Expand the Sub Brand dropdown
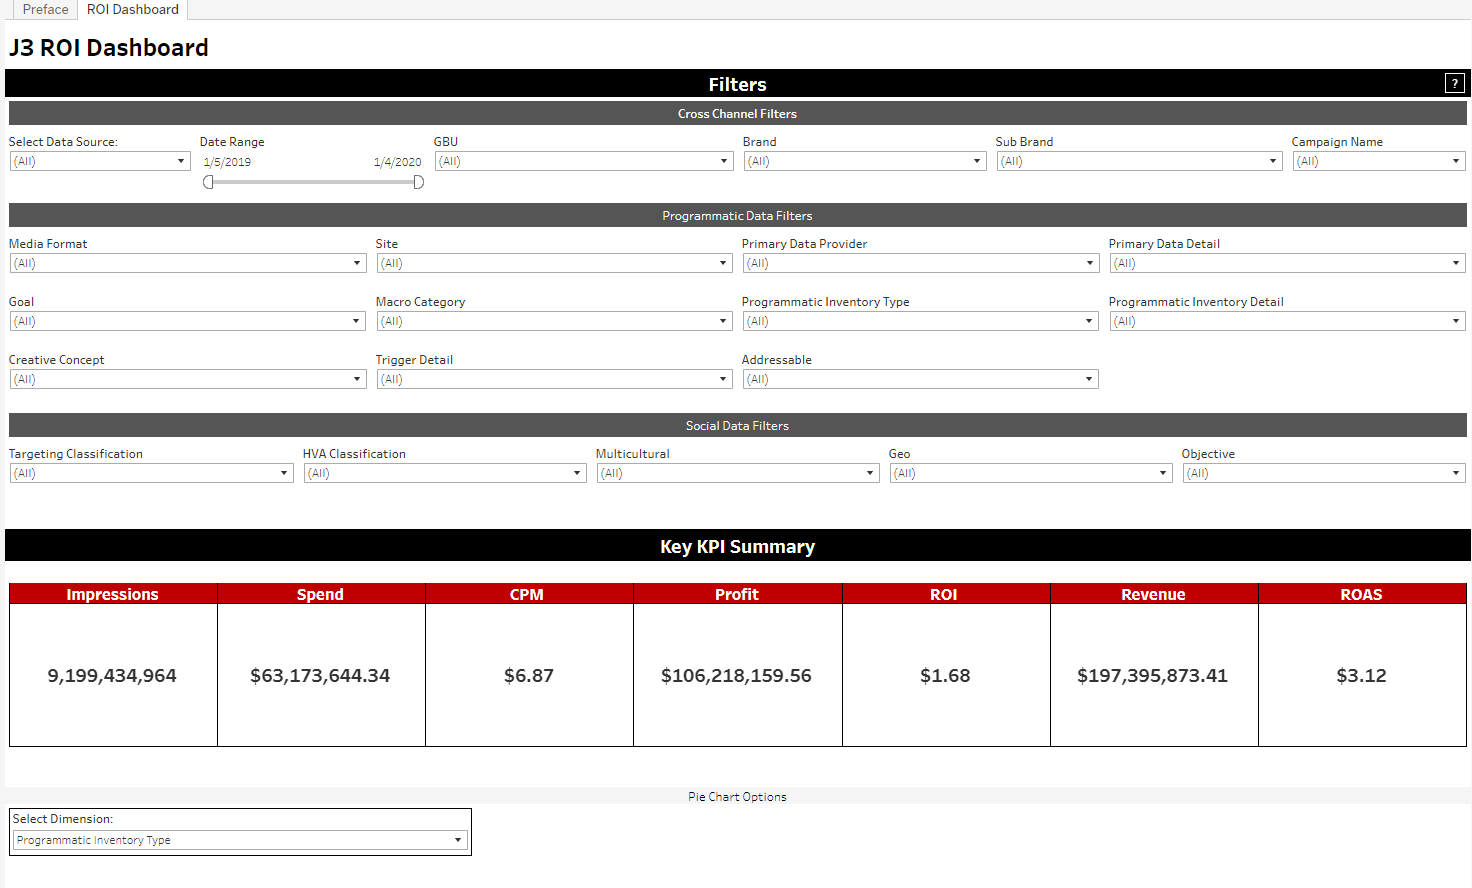This screenshot has width=1472, height=888. pyautogui.click(x=1139, y=161)
